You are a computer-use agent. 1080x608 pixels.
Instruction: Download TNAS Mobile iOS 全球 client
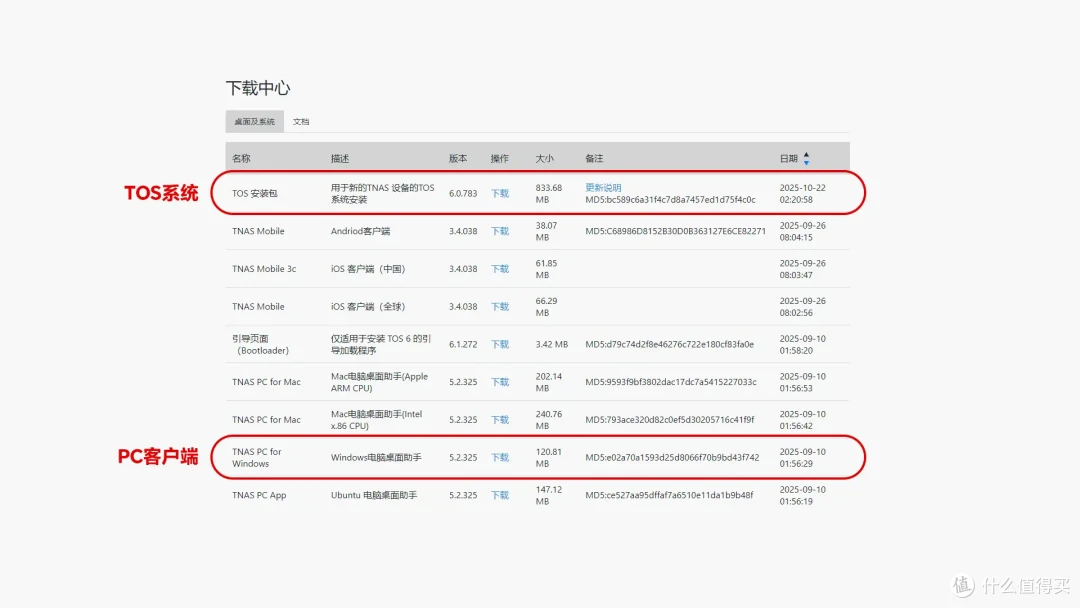499,307
